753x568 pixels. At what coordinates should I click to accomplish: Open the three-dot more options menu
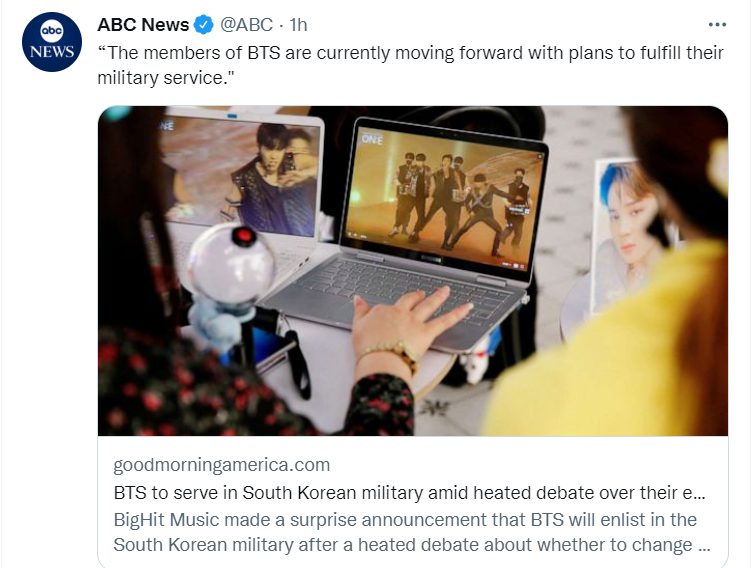coord(717,24)
